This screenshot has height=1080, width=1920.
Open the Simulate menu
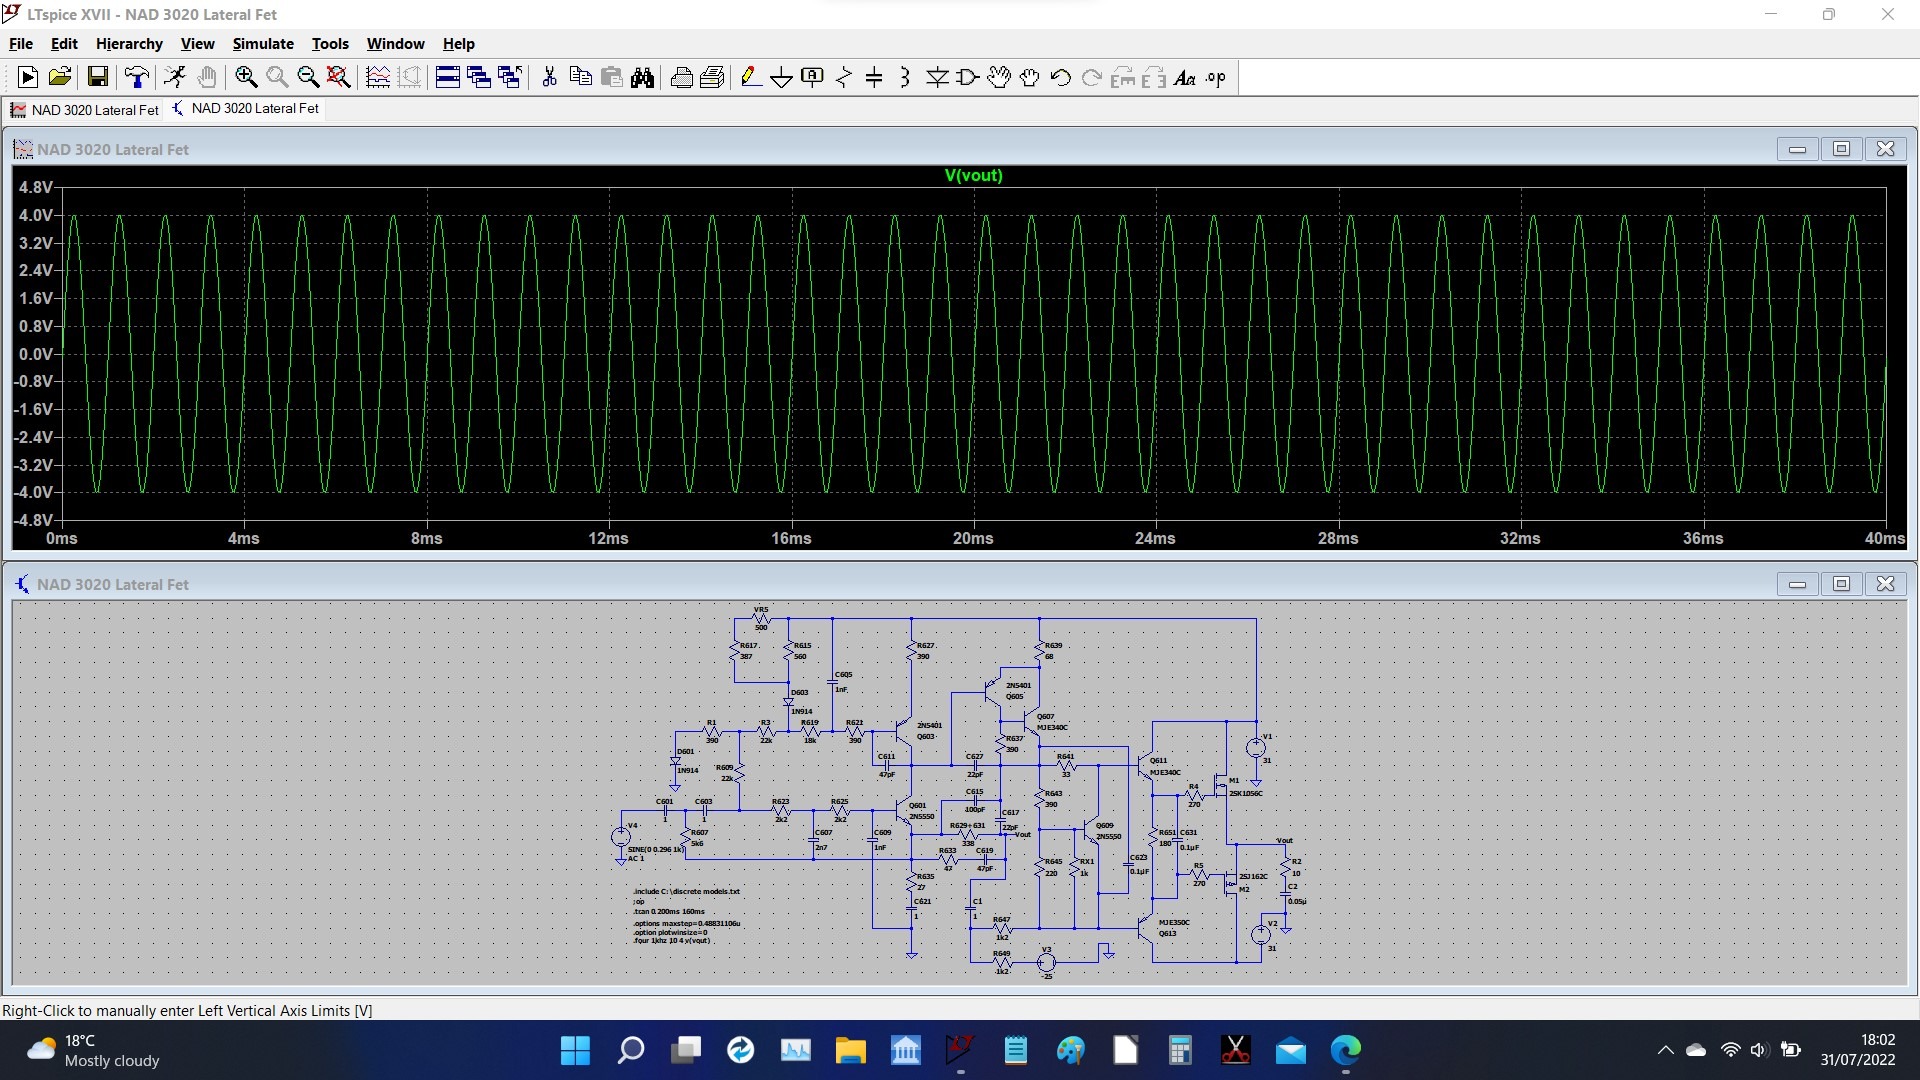point(263,43)
